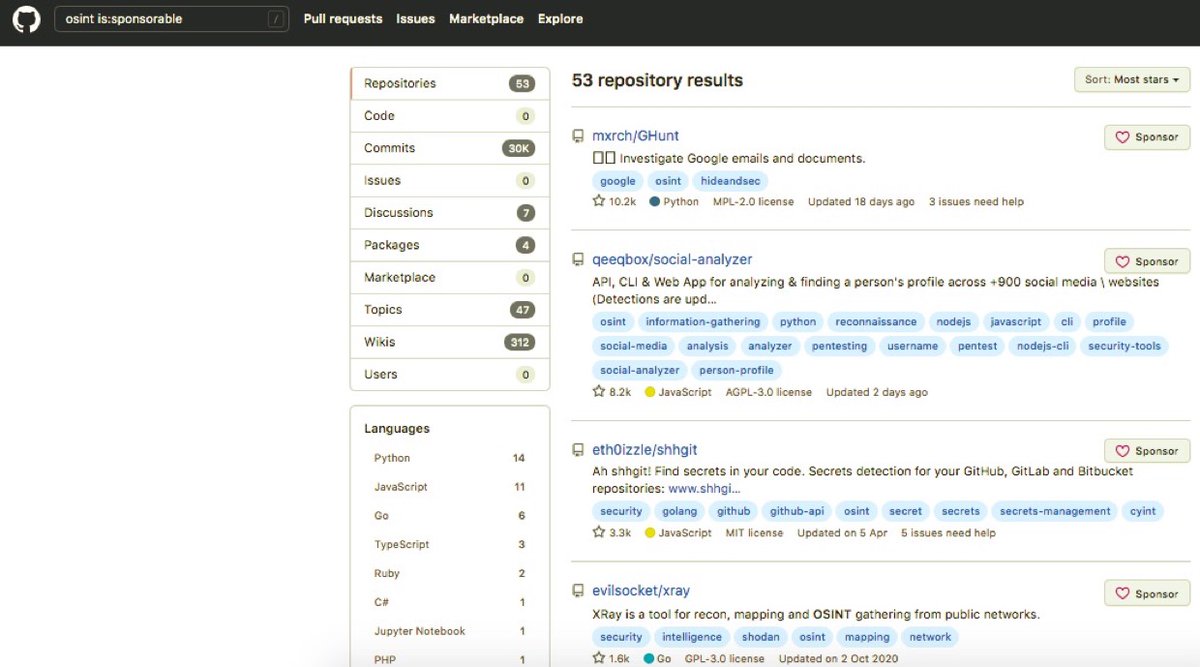The image size is (1200, 667).
Task: Click repo icon beside qeeqbox/social-analyzer
Action: [x=578, y=260]
